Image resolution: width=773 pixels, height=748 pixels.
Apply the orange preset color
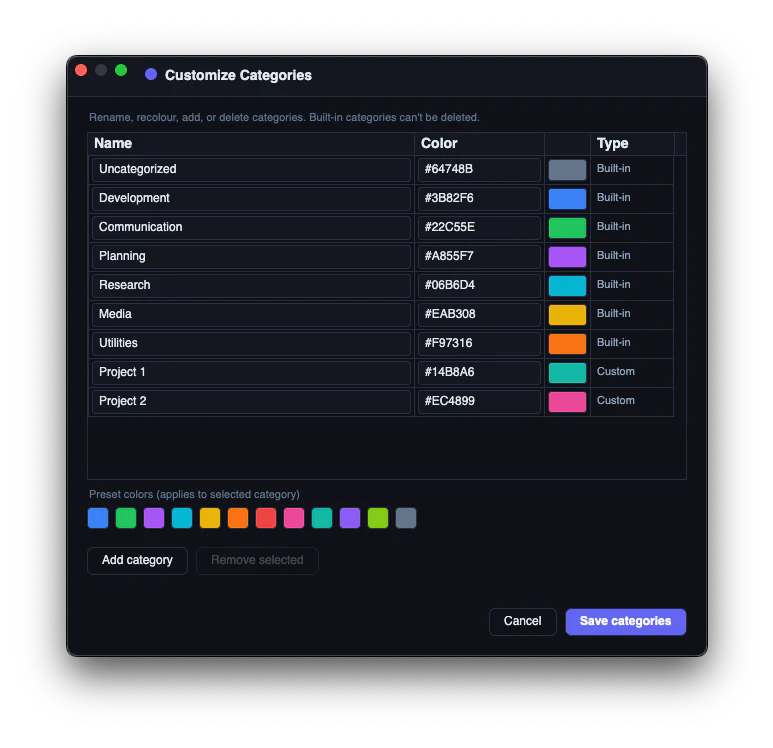[238, 518]
